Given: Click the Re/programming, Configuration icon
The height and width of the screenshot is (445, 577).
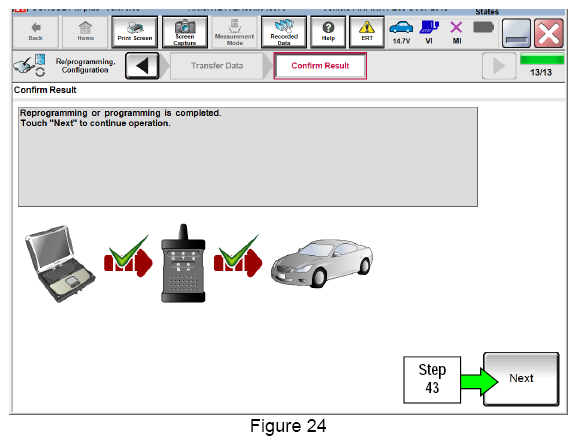Looking at the screenshot, I should pos(29,66).
